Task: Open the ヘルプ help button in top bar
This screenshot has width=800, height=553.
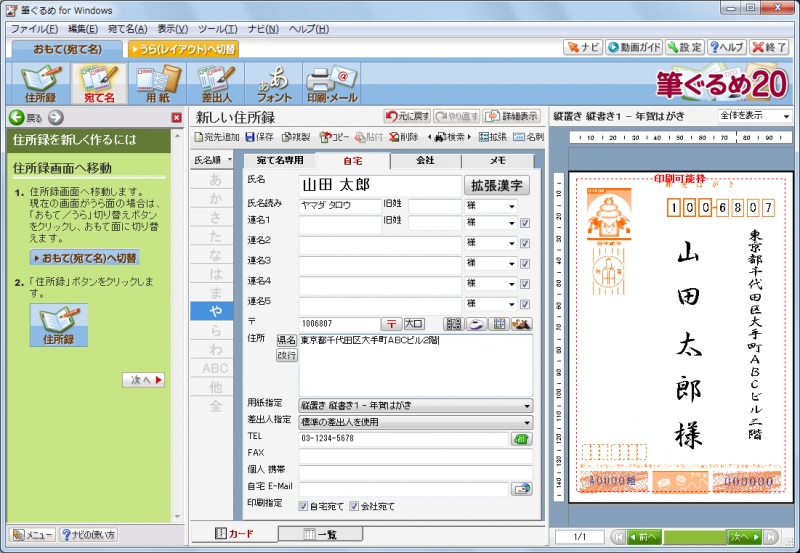Action: point(727,47)
